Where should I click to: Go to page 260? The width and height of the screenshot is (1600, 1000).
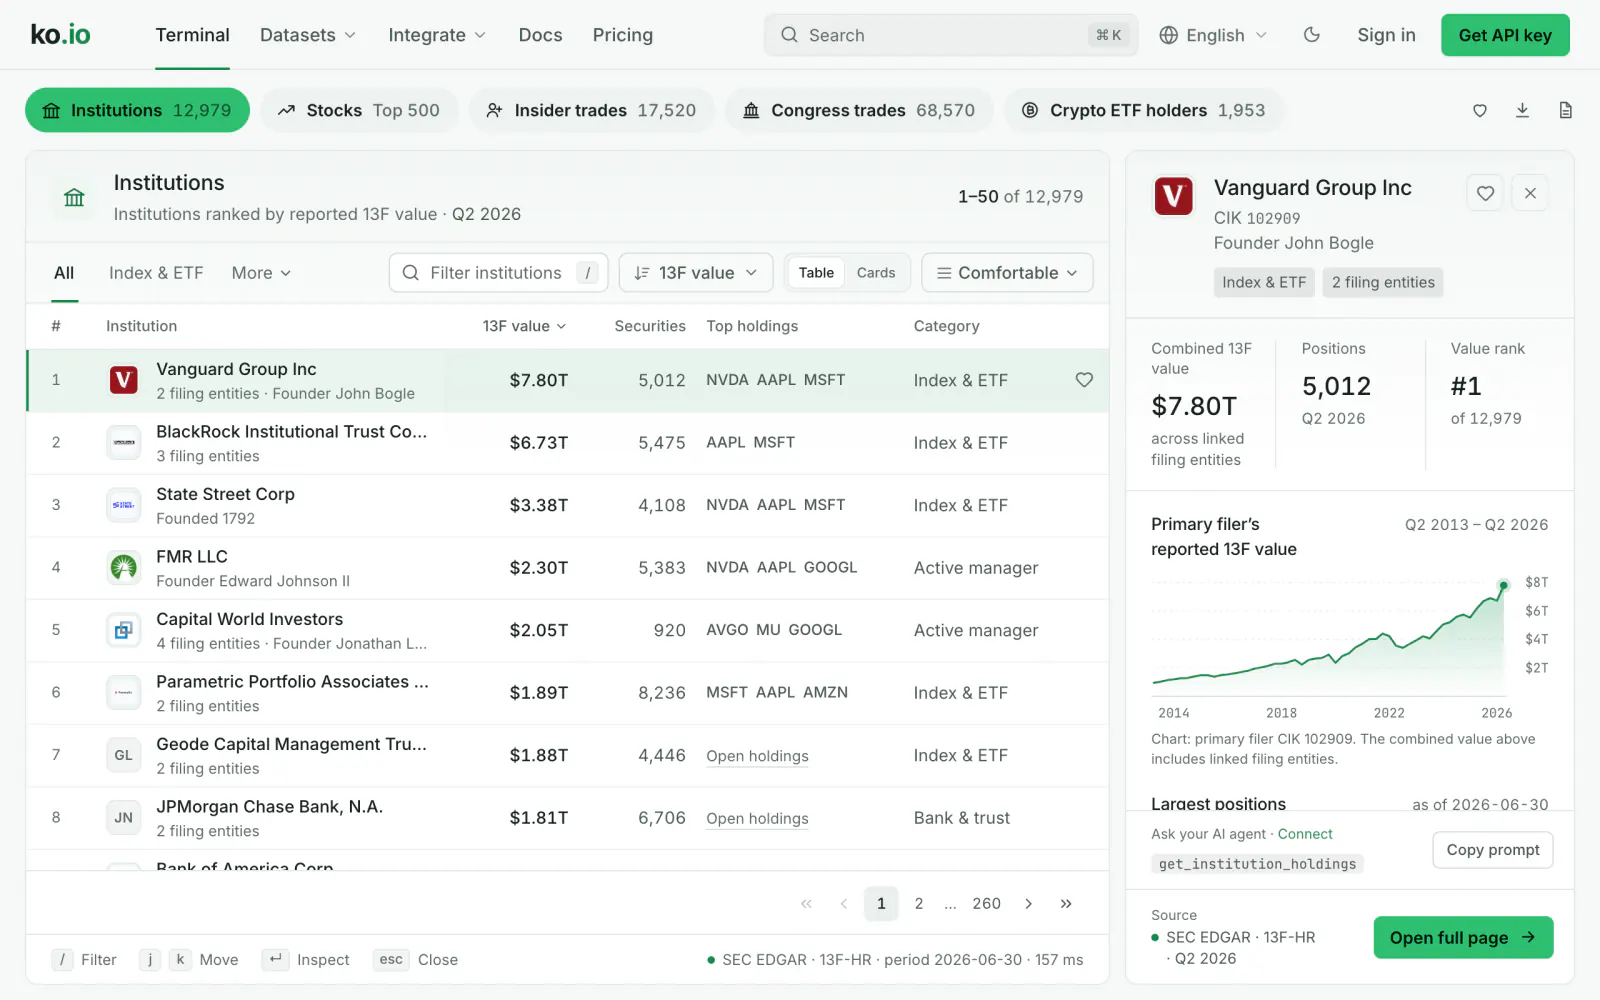986,904
